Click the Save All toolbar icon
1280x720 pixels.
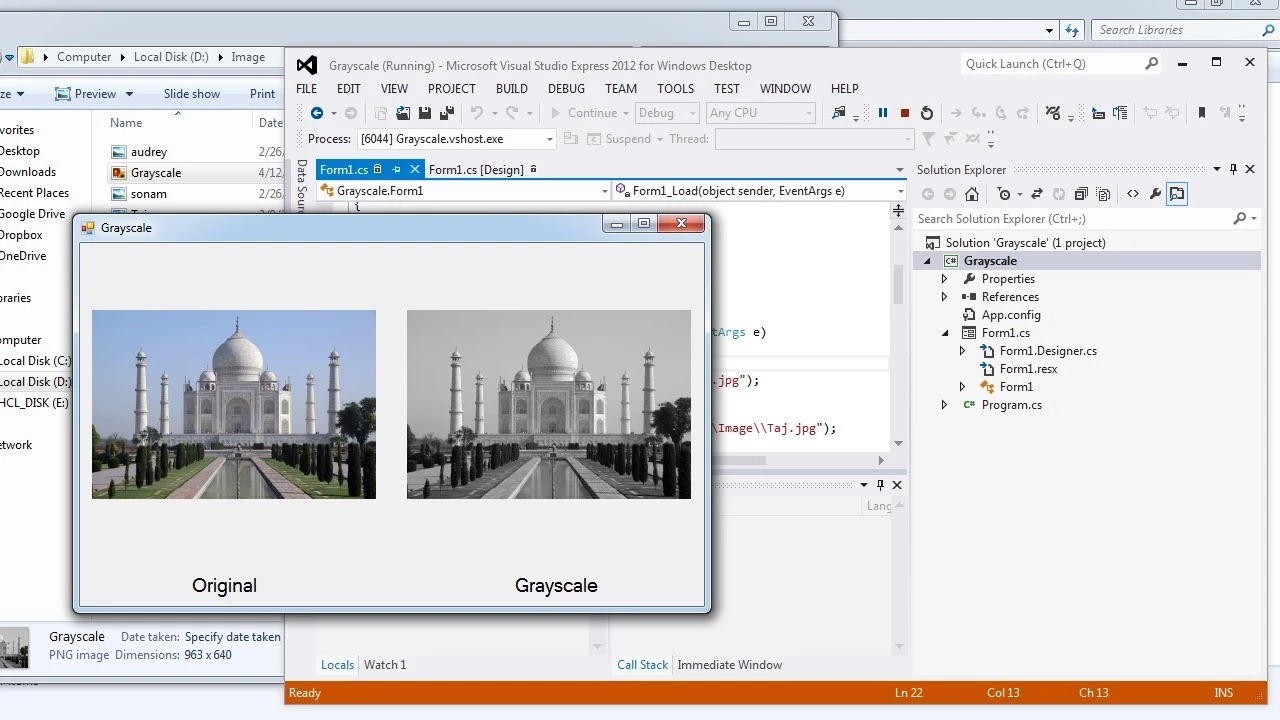coord(446,113)
